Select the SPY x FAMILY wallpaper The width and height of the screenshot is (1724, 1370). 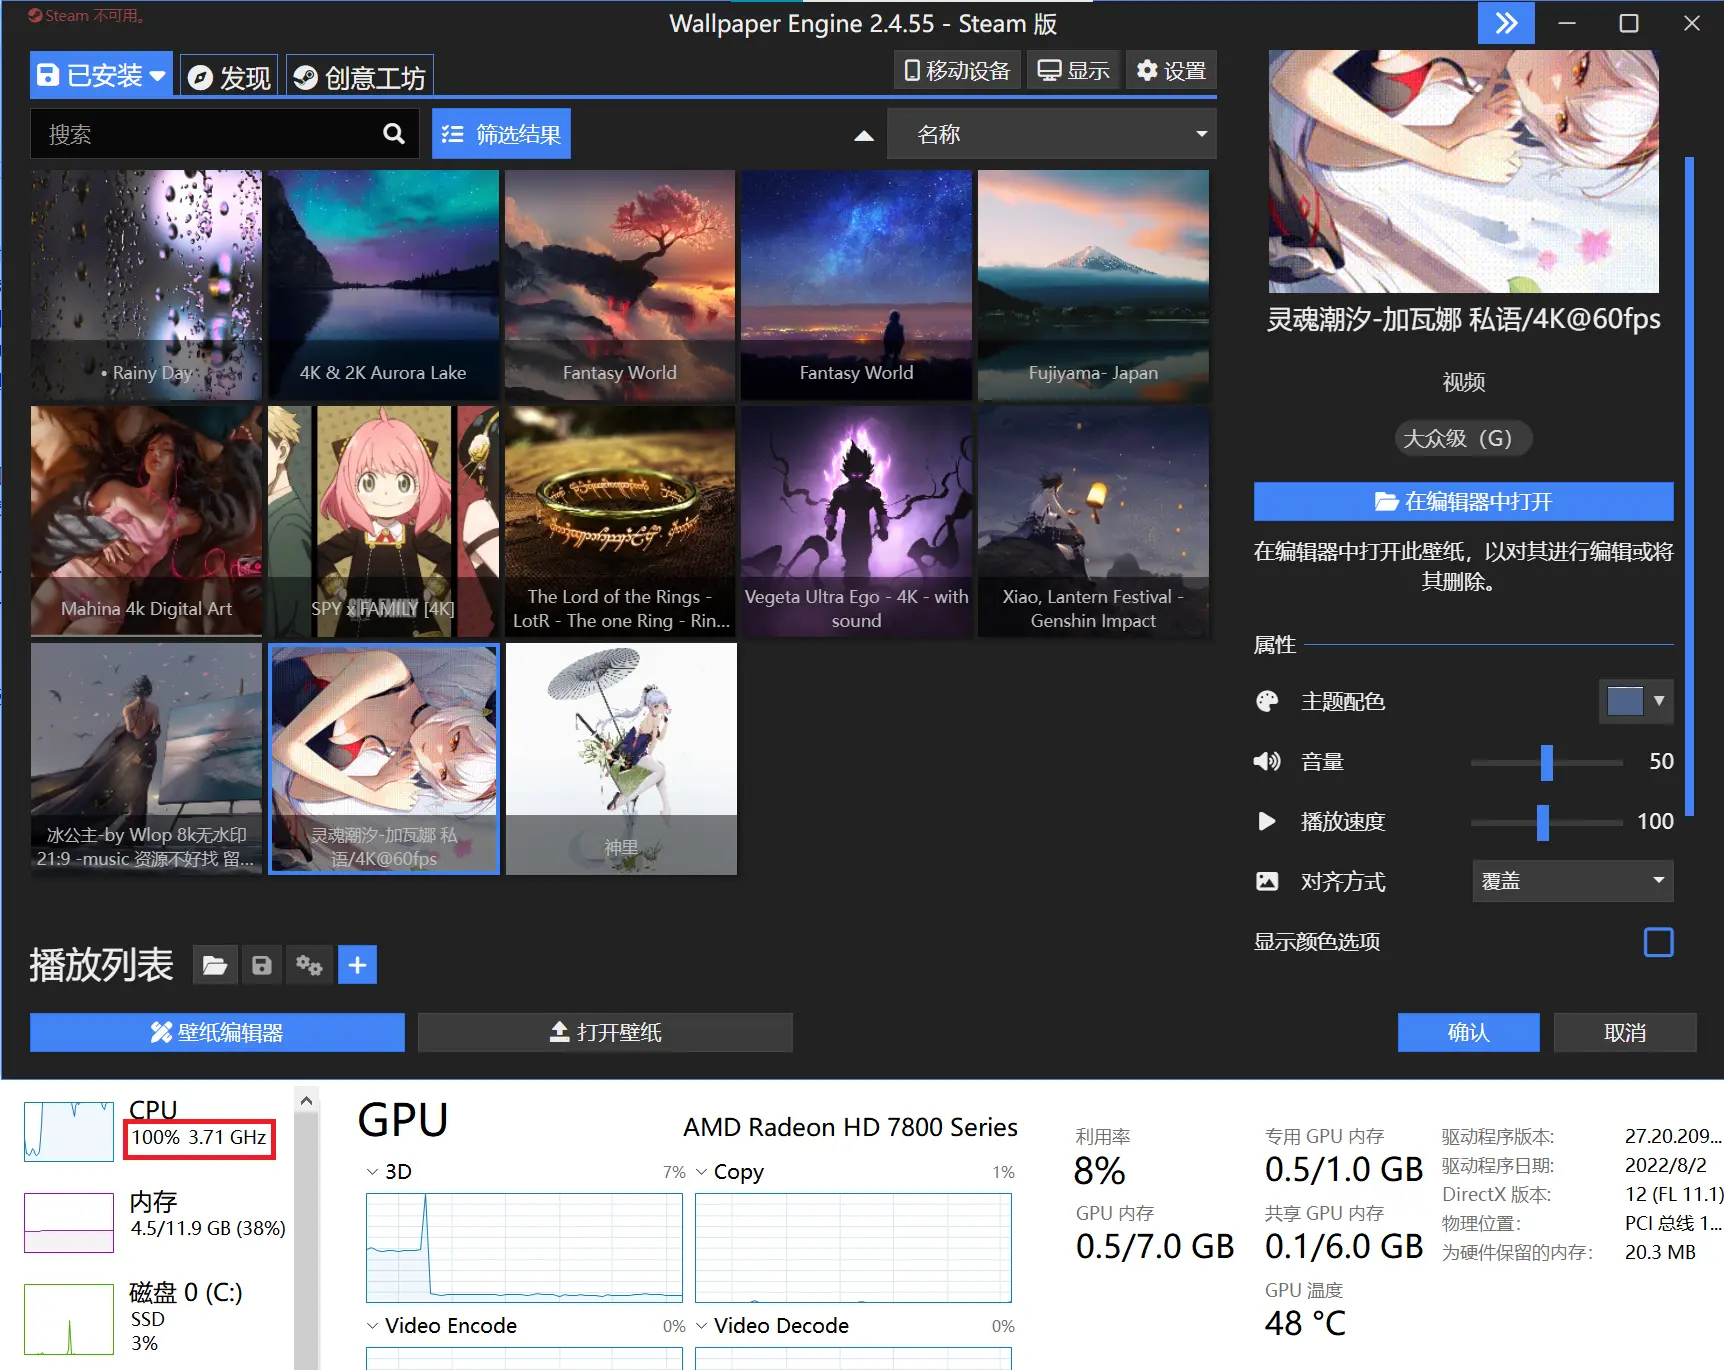coord(383,521)
